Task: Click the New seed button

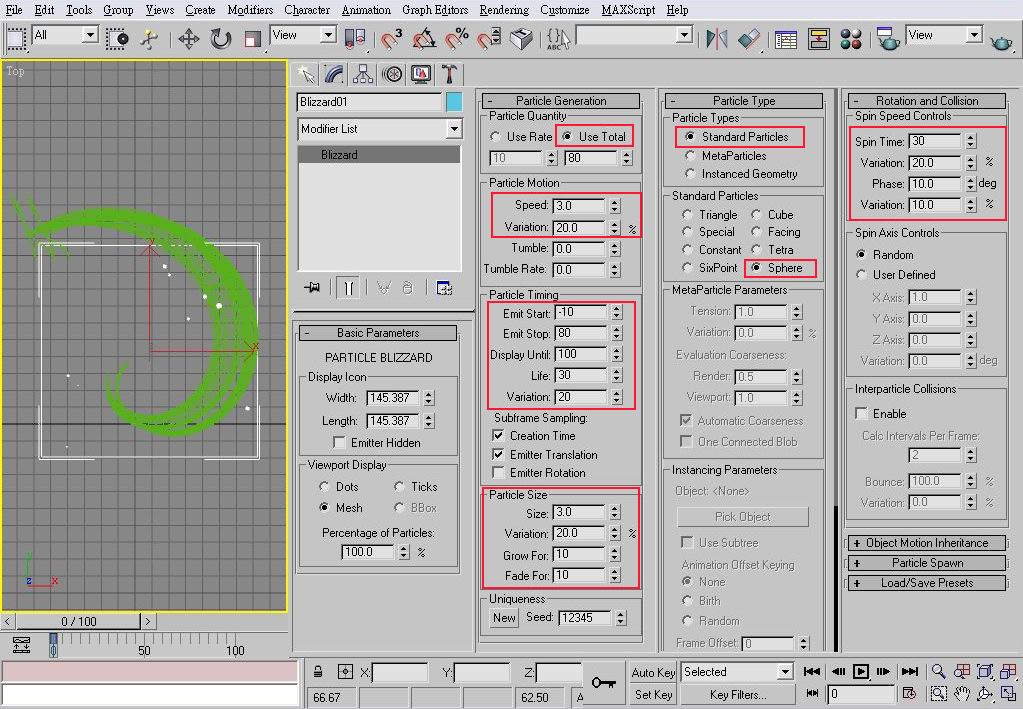Action: point(504,617)
